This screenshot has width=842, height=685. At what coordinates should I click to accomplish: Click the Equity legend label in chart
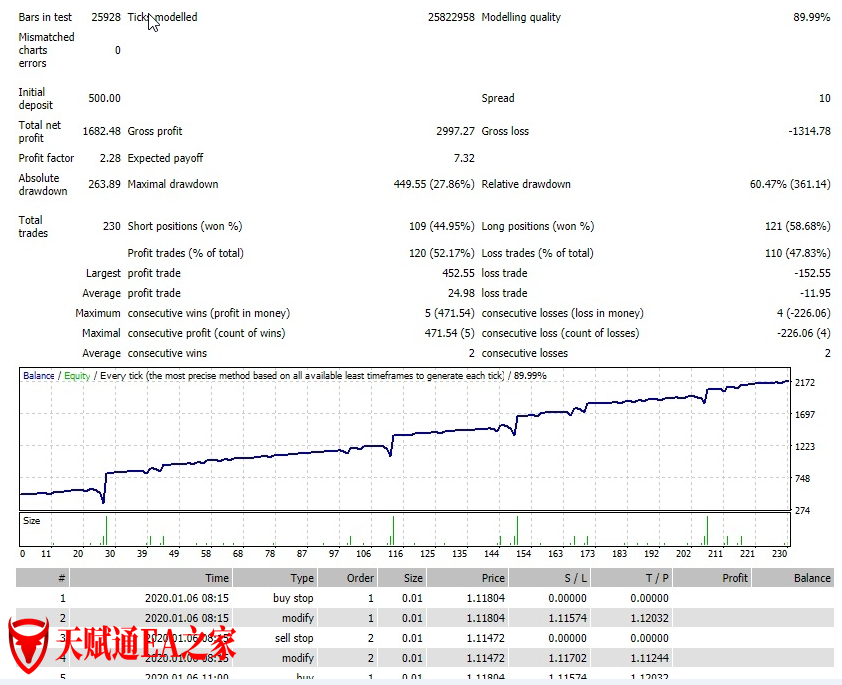(76, 376)
